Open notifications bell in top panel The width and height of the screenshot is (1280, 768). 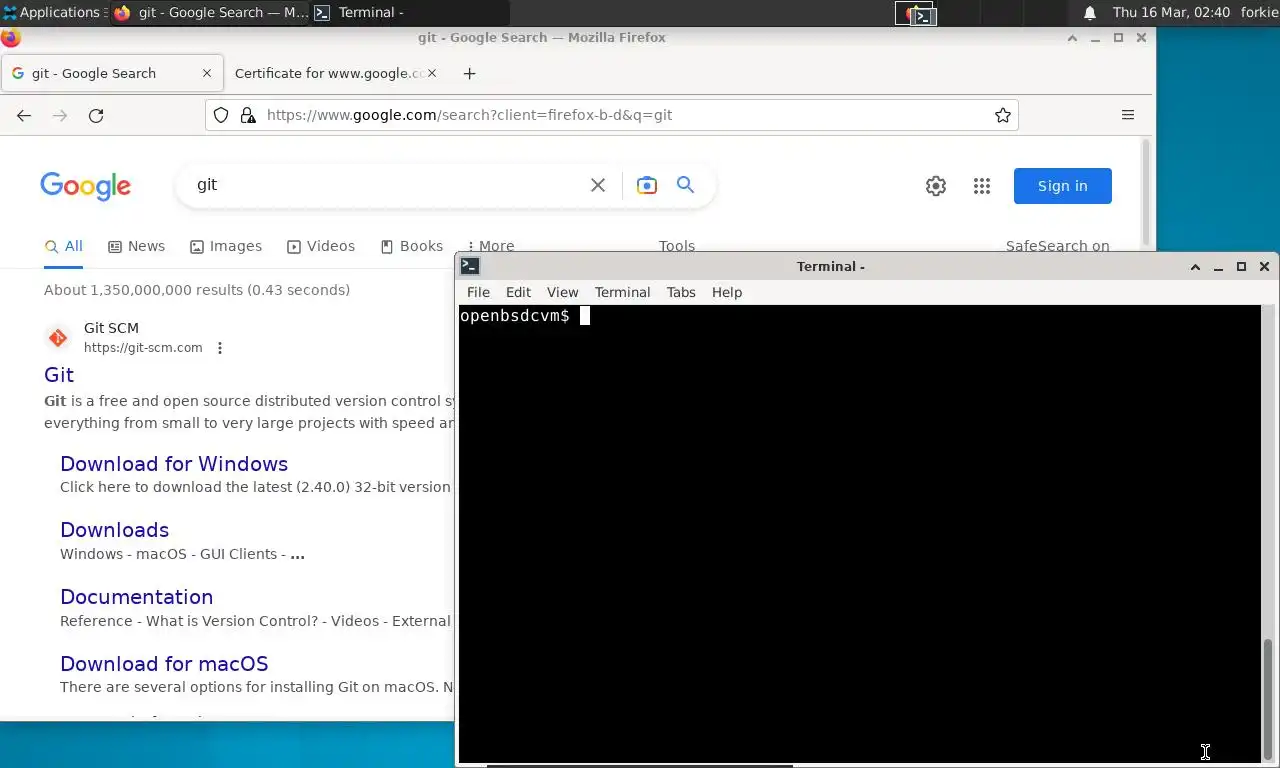pos(1090,13)
